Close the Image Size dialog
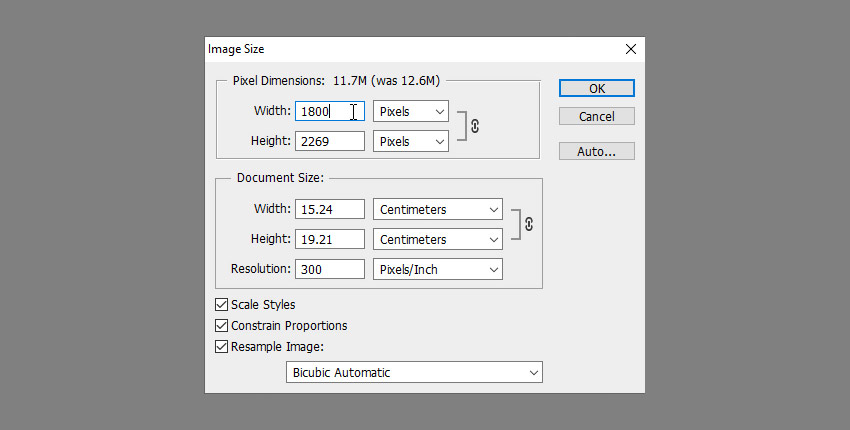 pos(630,49)
